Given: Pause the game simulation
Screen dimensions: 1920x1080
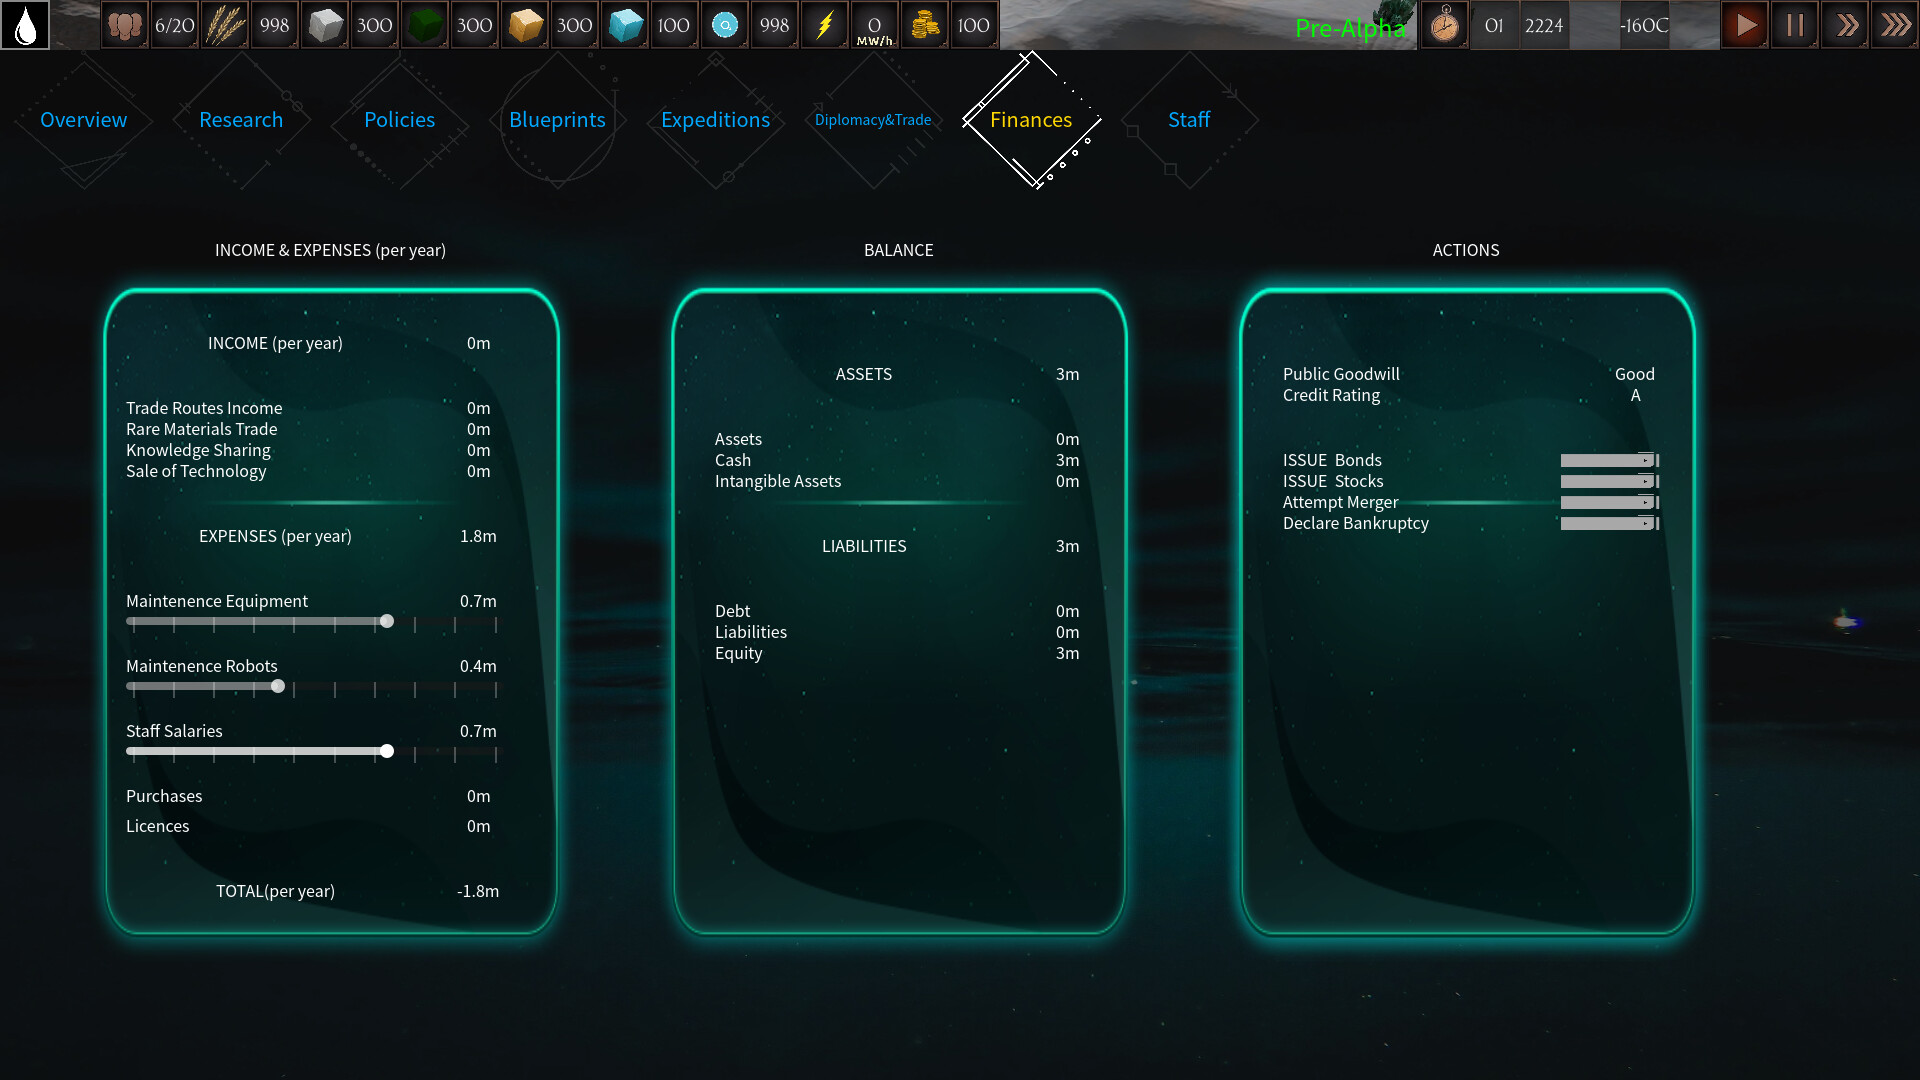Looking at the screenshot, I should 1794,25.
